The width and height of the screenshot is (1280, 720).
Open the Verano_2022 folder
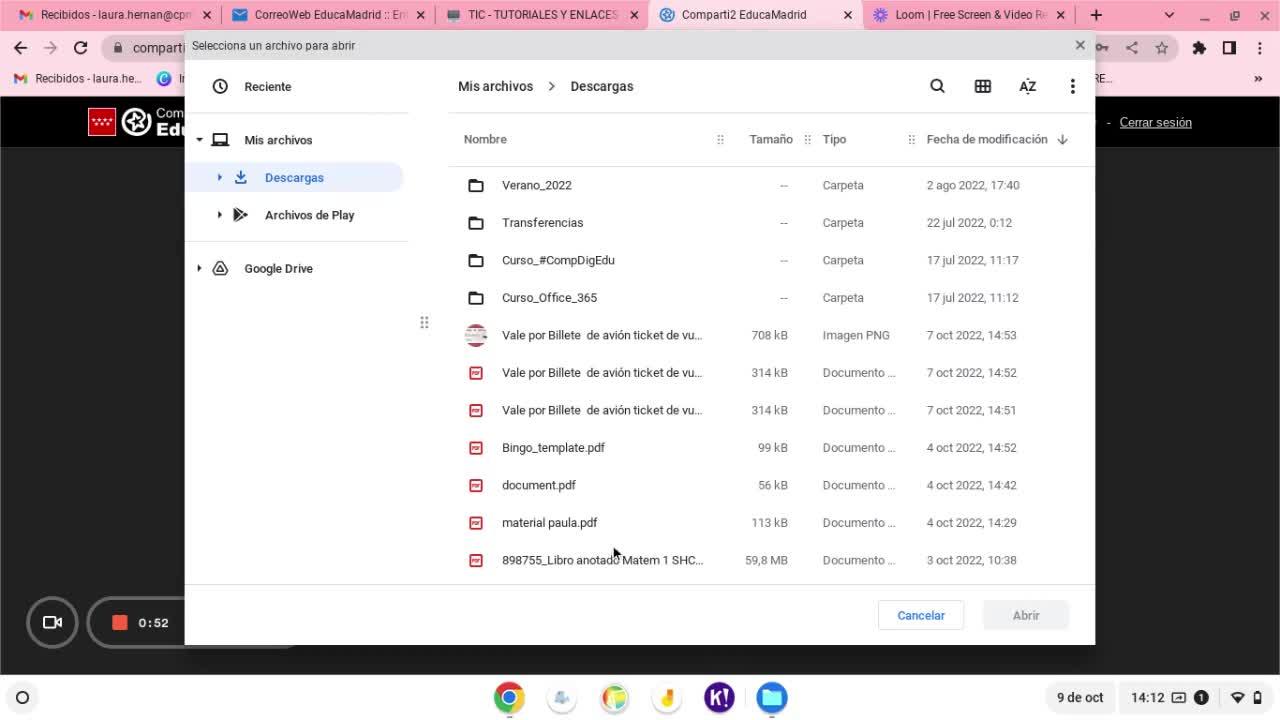coord(536,185)
